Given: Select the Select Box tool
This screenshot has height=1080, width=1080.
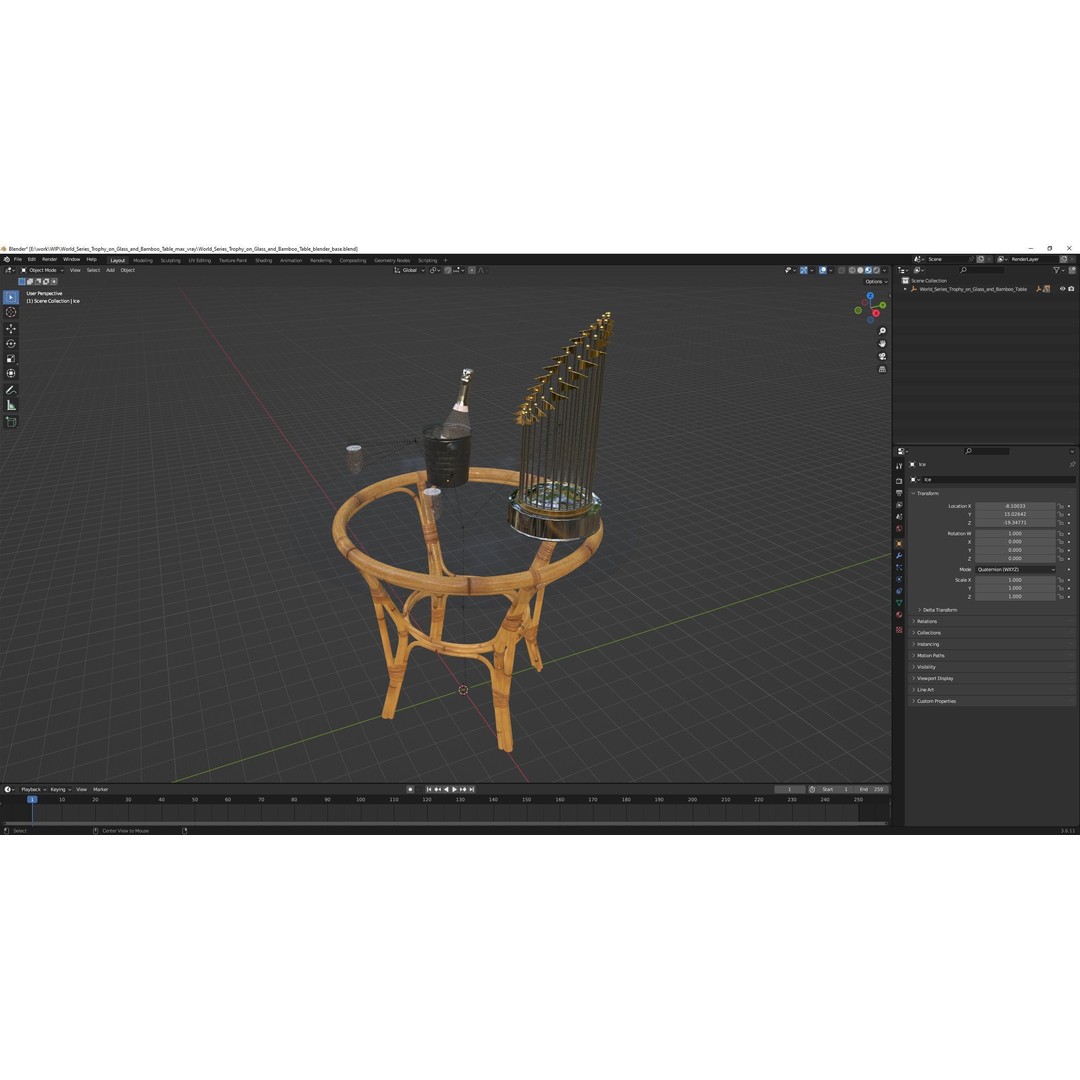Looking at the screenshot, I should pos(11,297).
